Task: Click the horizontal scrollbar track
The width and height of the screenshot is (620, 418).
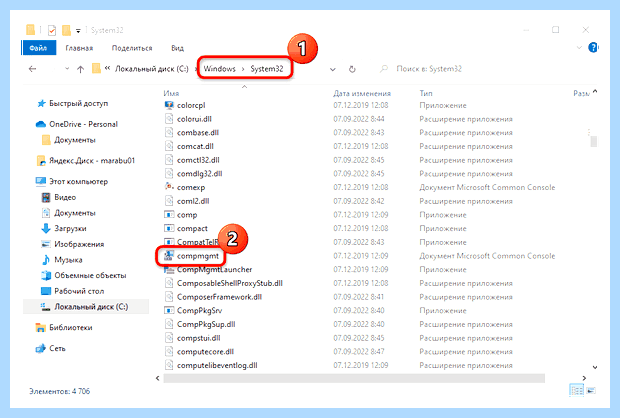Action: click(x=354, y=378)
